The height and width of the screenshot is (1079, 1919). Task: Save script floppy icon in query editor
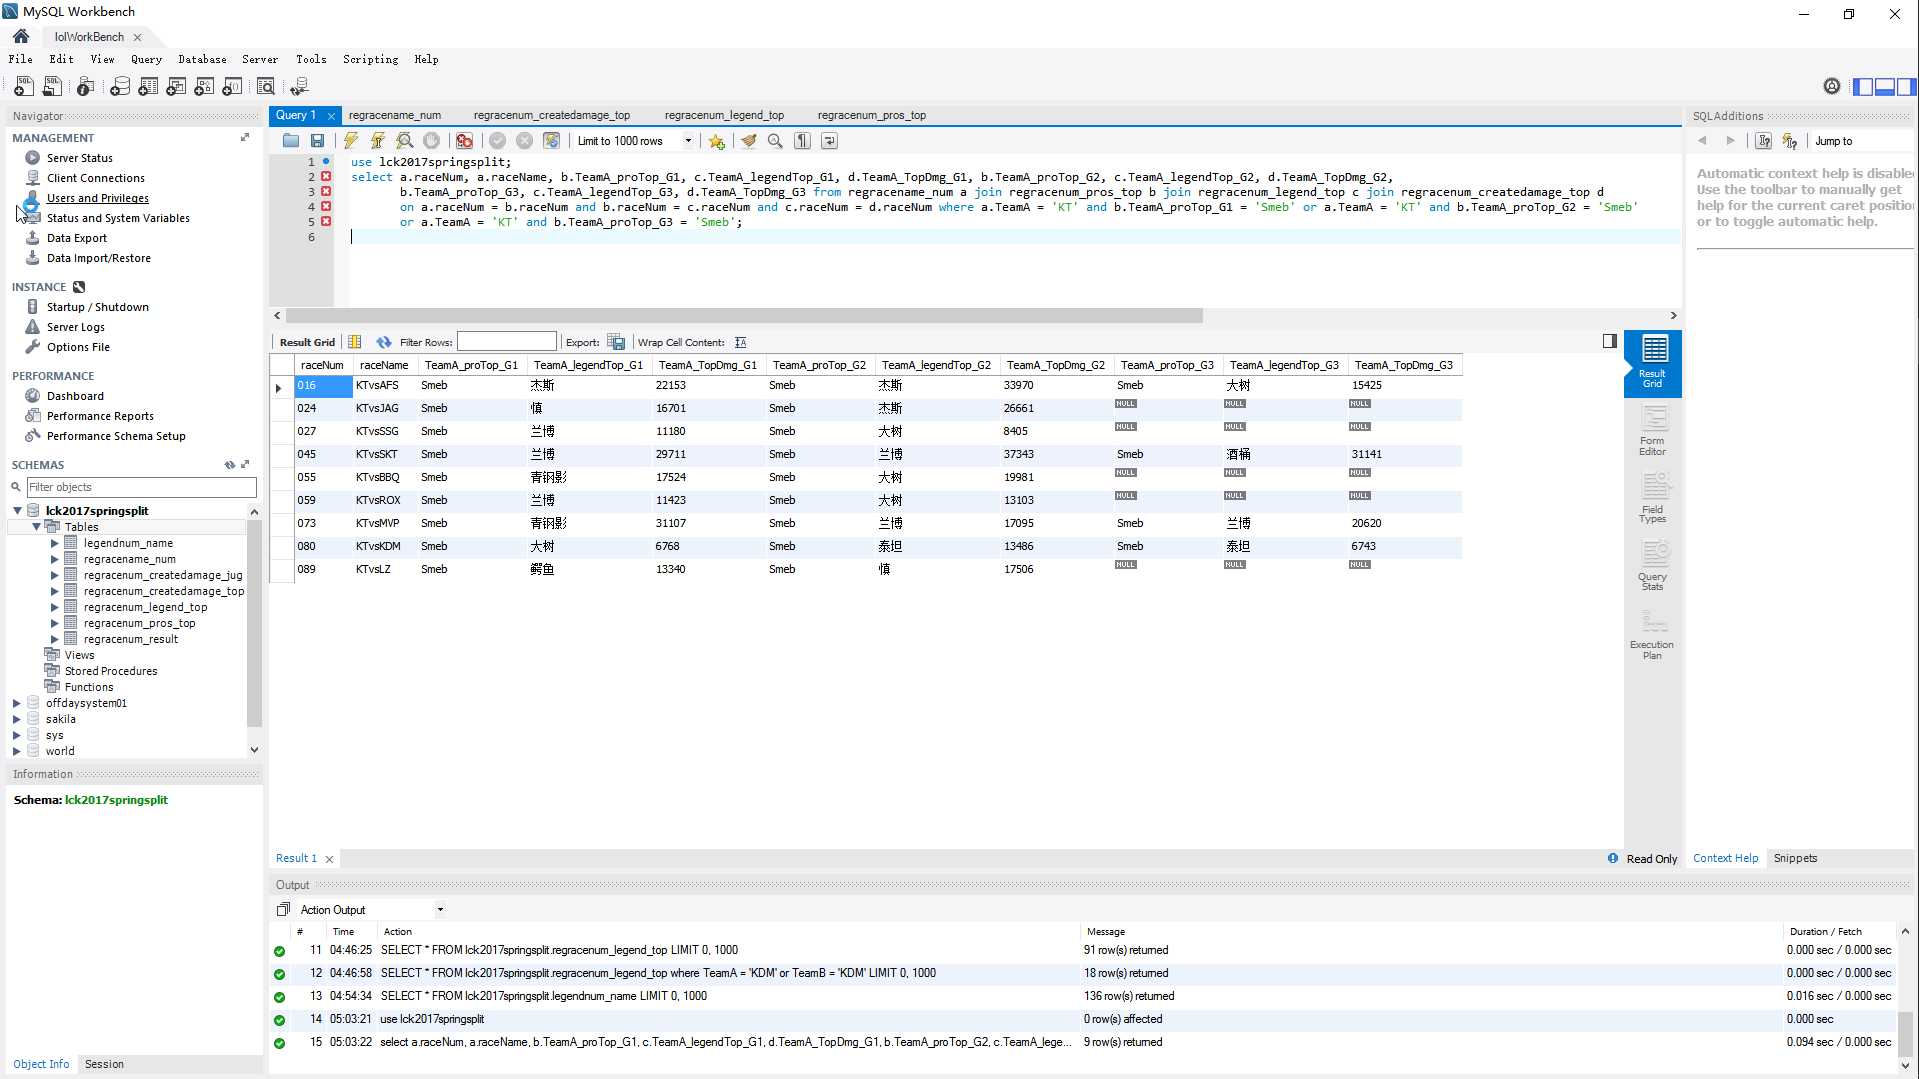pyautogui.click(x=317, y=141)
